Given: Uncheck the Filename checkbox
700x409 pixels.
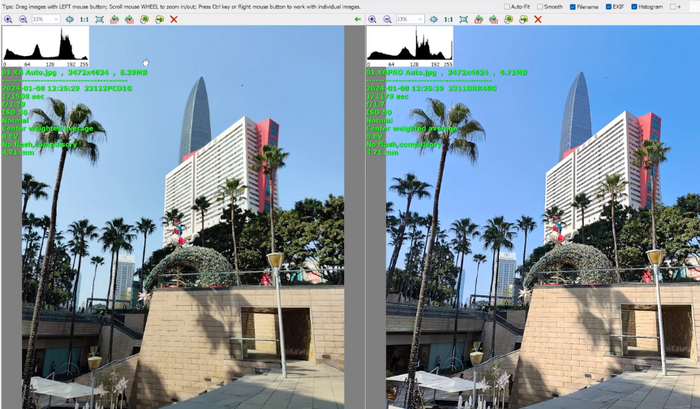Looking at the screenshot, I should (573, 7).
